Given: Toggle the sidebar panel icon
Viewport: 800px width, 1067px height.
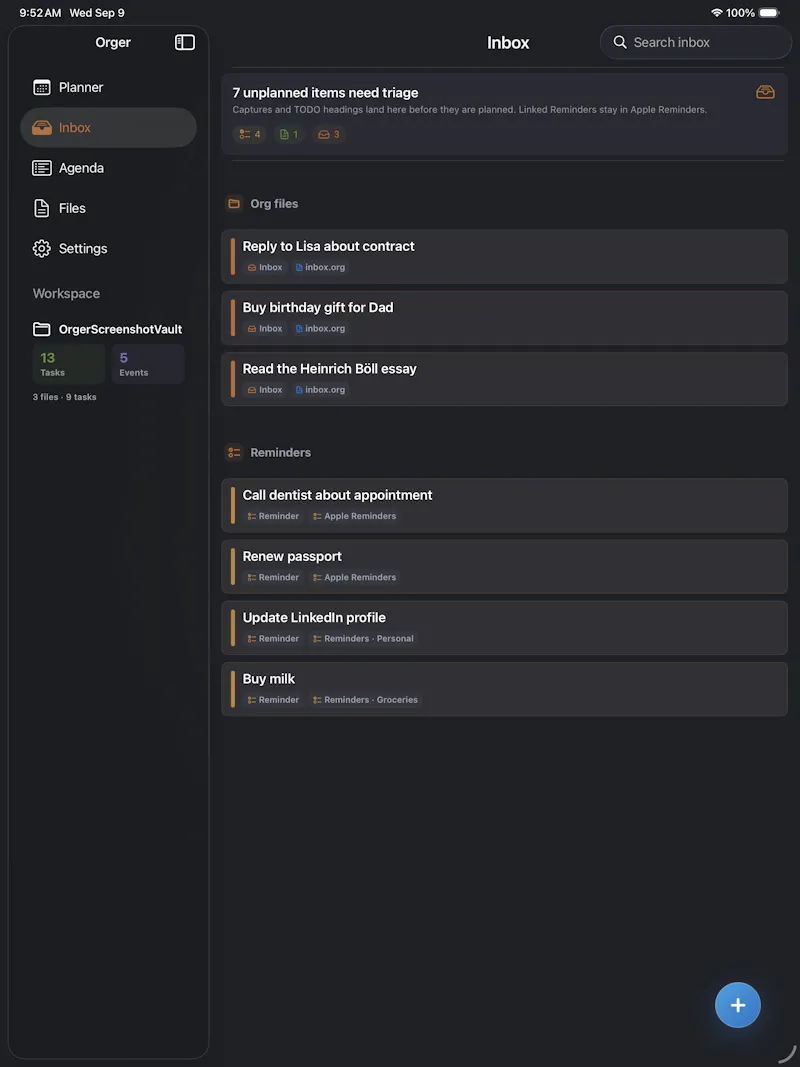Looking at the screenshot, I should [x=184, y=42].
